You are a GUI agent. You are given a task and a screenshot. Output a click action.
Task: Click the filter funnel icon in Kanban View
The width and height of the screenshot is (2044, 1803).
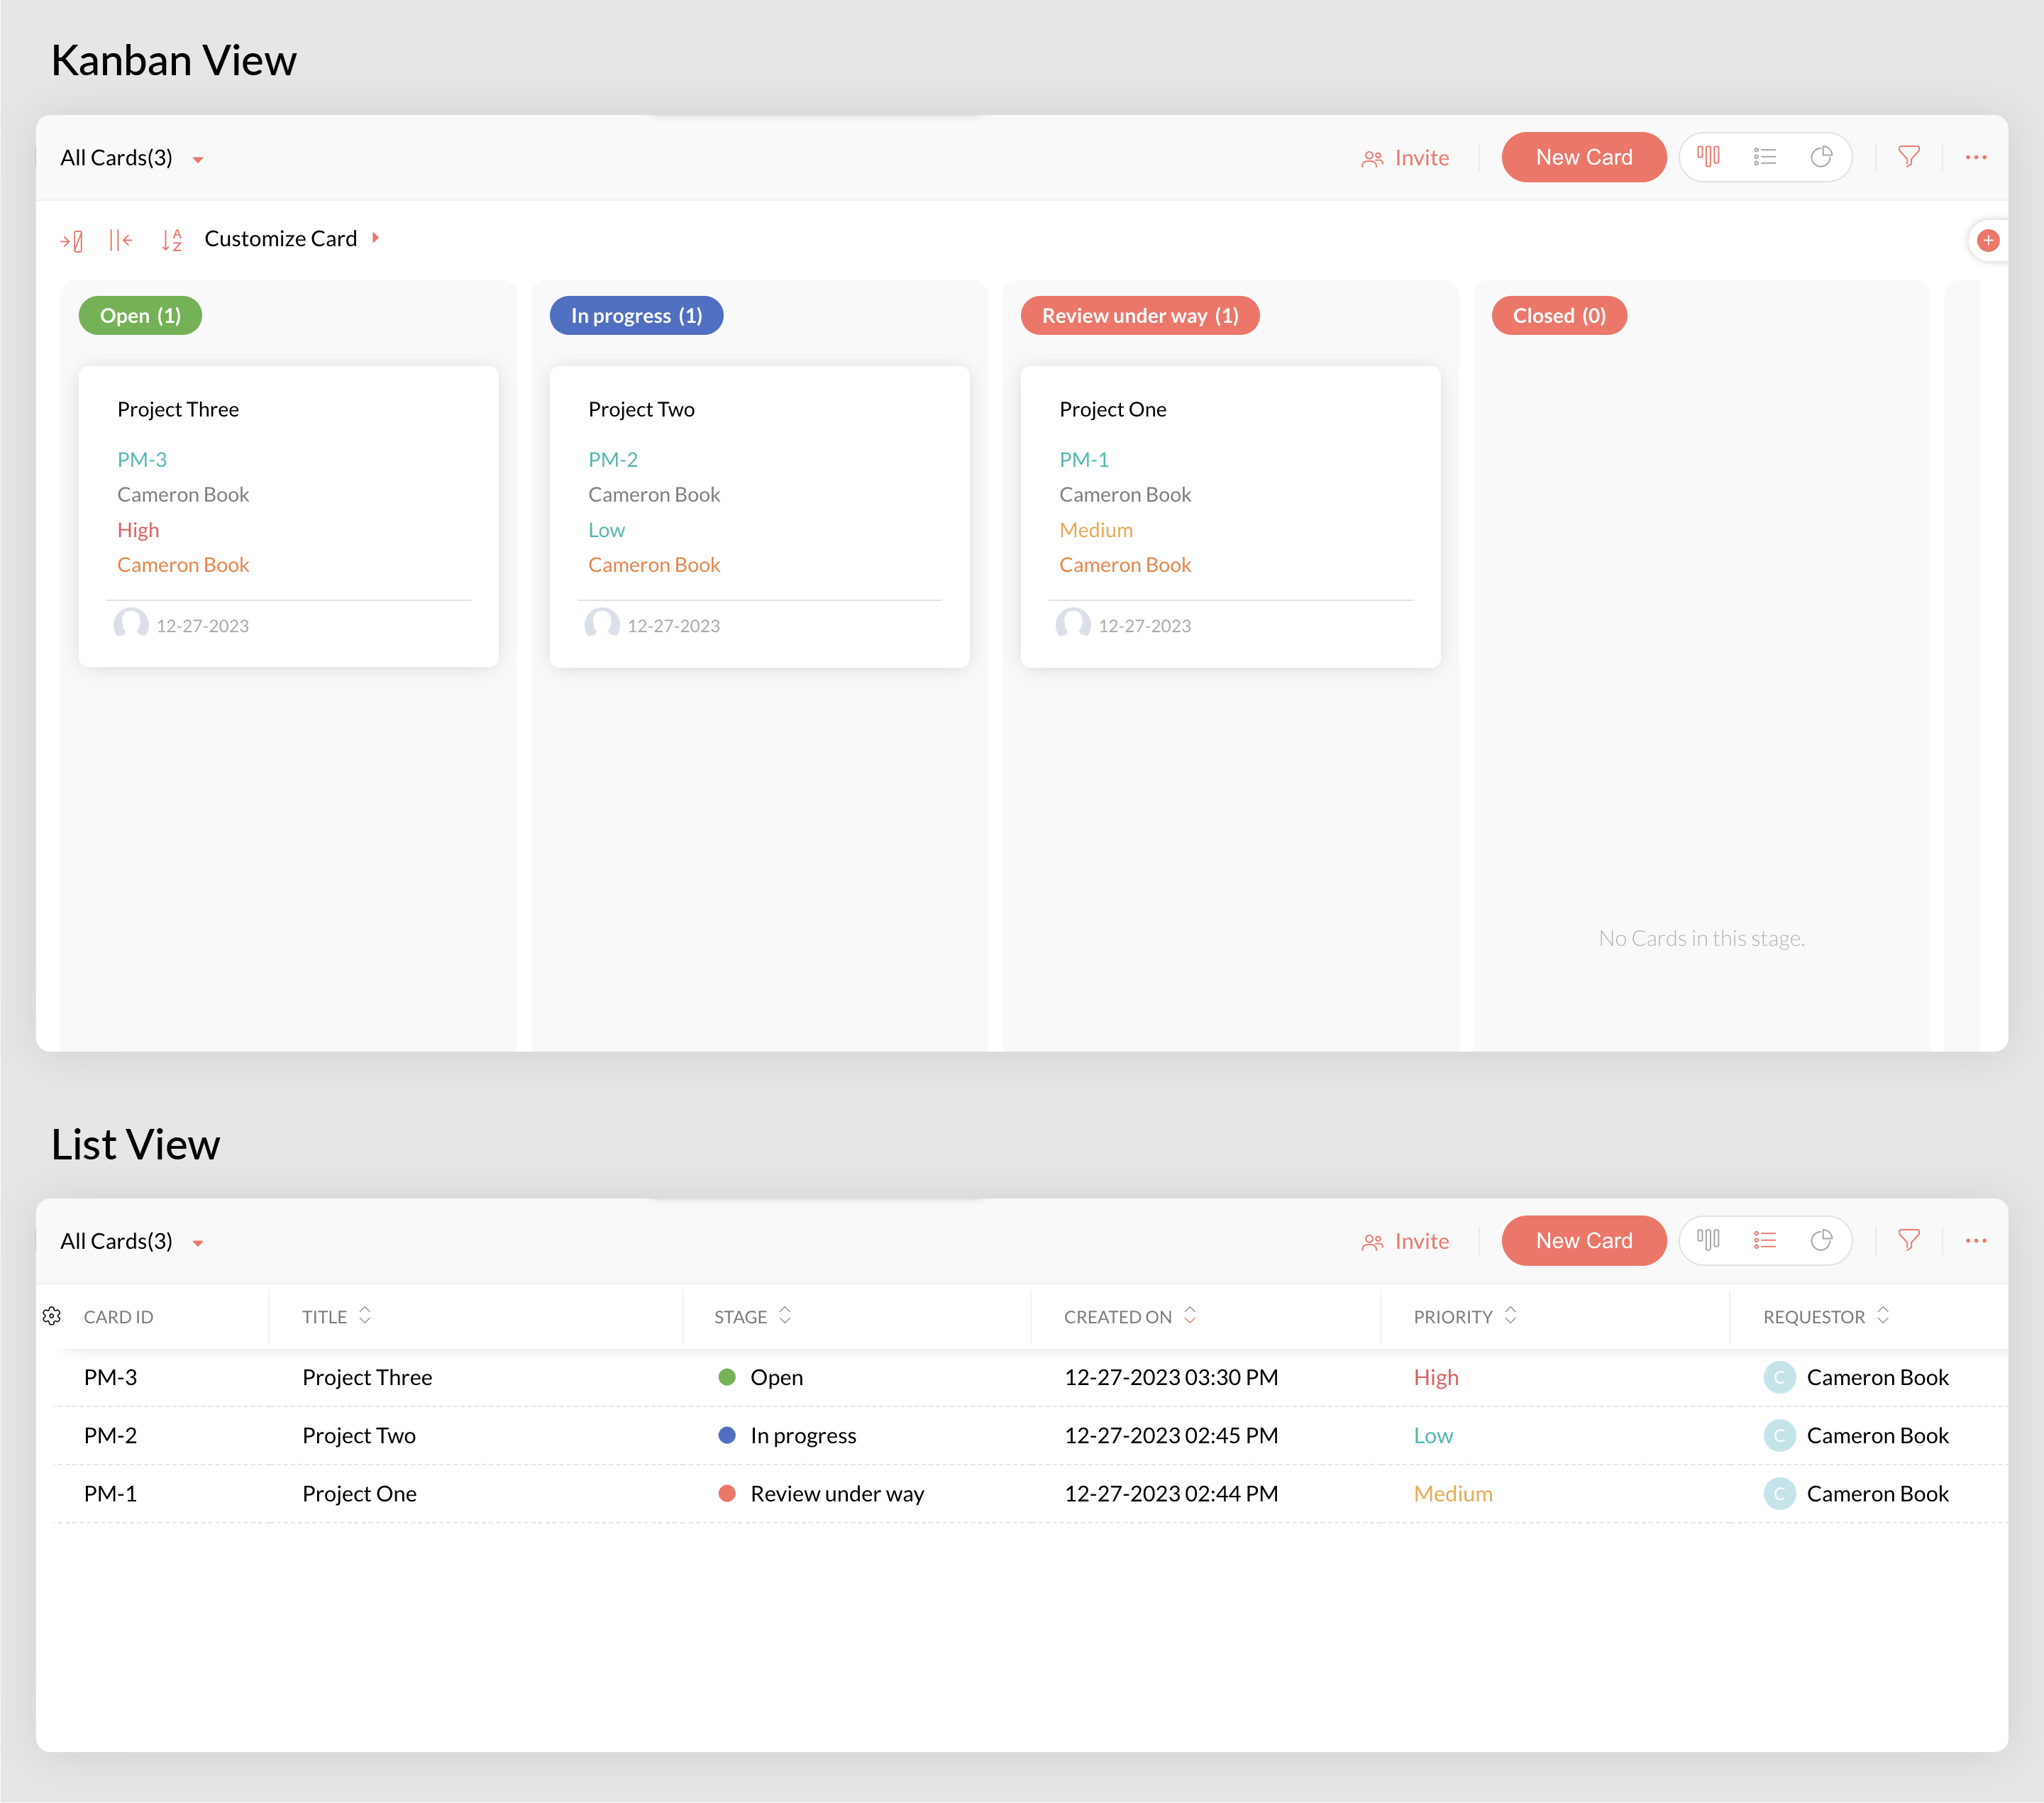[1909, 157]
